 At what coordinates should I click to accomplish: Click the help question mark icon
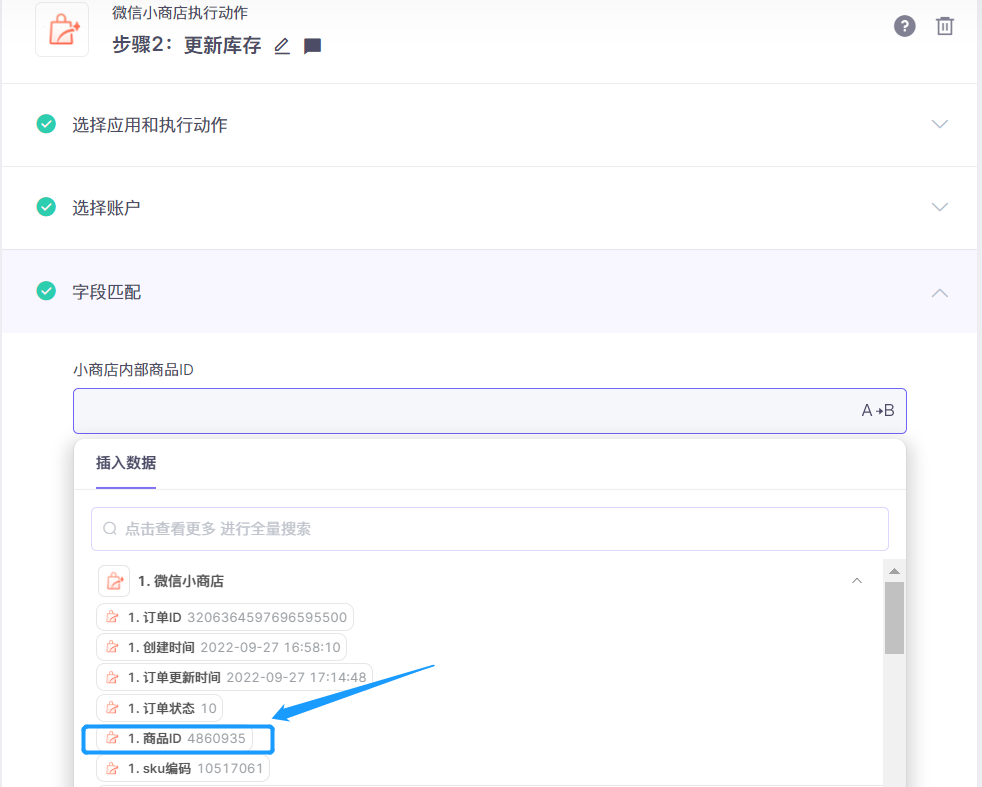coord(904,26)
